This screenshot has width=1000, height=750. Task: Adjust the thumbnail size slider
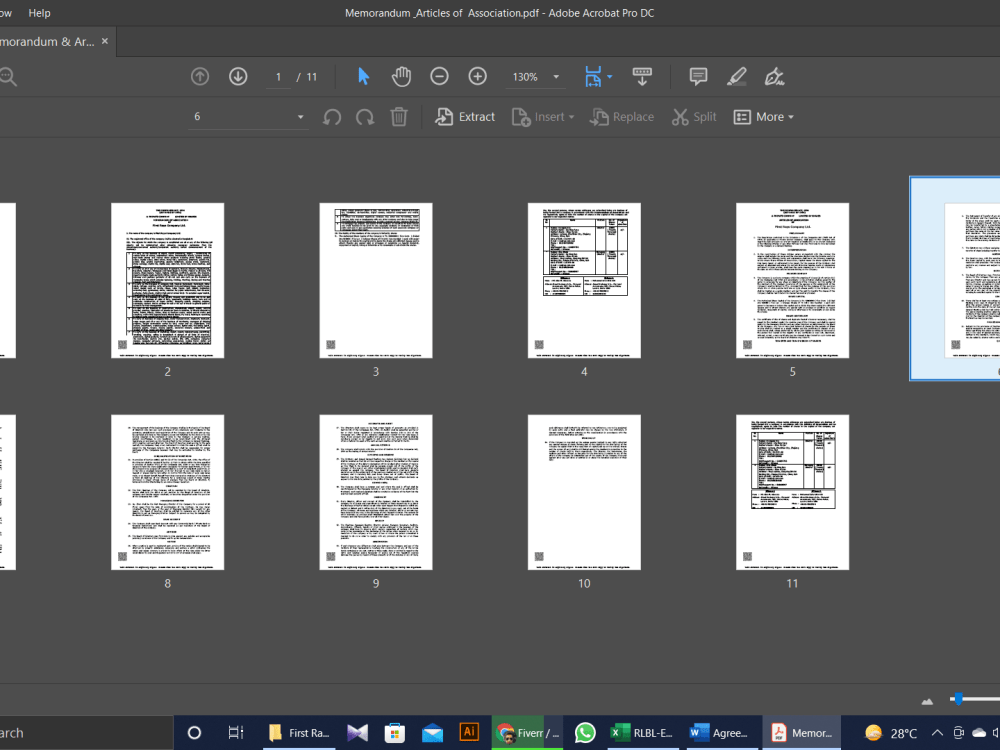pyautogui.click(x=958, y=699)
